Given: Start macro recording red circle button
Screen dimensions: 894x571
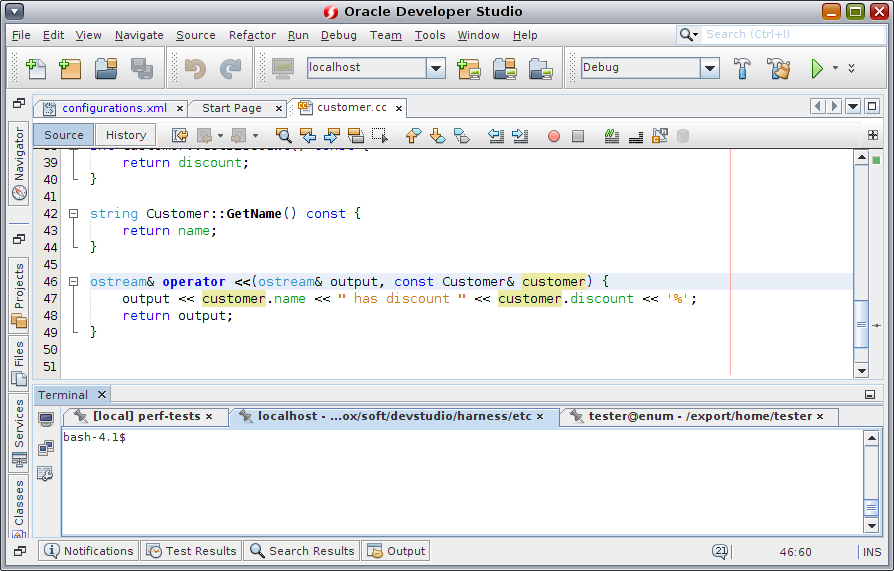Looking at the screenshot, I should coord(554,136).
